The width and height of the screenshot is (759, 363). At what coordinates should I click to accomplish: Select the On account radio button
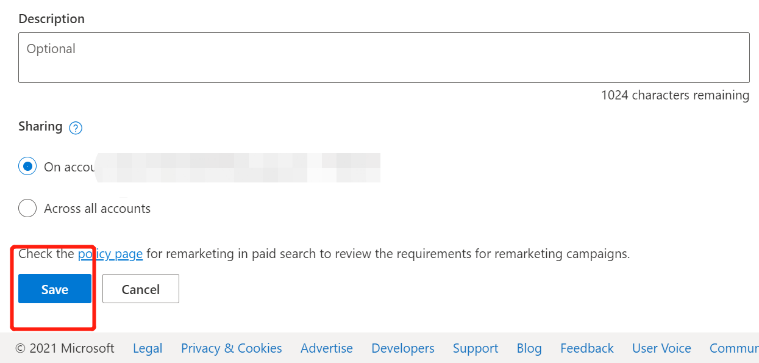pyautogui.click(x=27, y=166)
